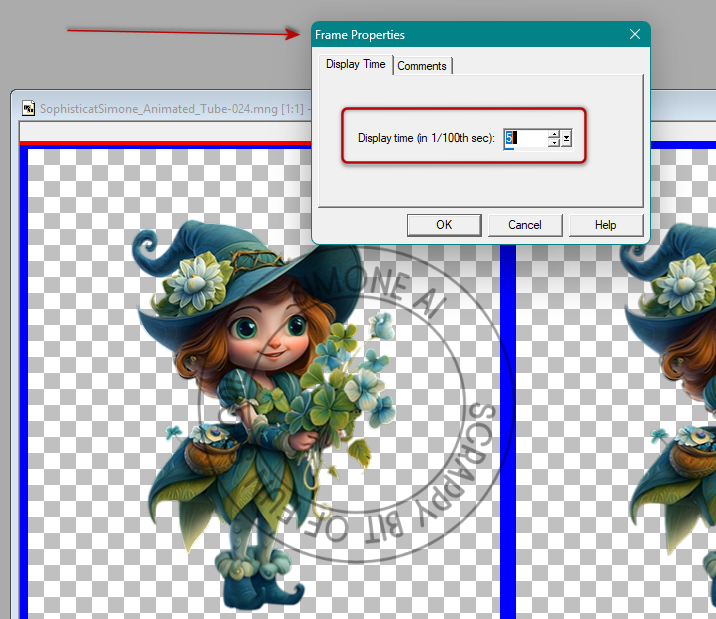
Task: Increase display time with up spinner
Action: tap(554, 134)
